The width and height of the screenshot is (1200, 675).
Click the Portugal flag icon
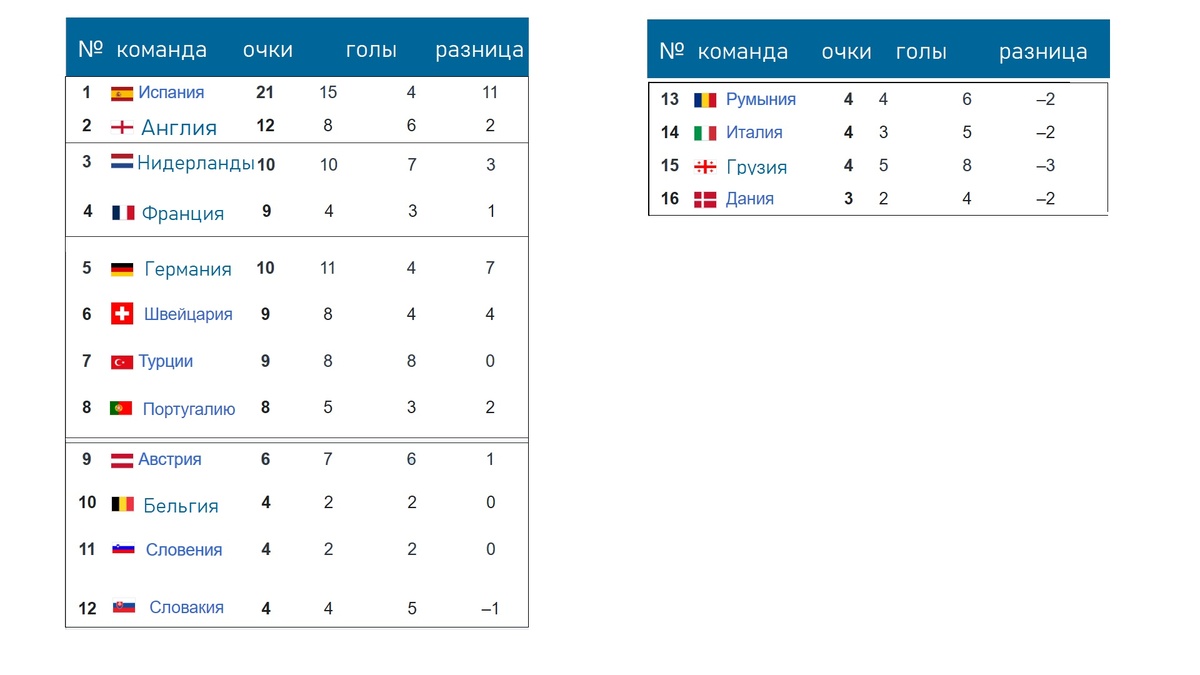(122, 408)
